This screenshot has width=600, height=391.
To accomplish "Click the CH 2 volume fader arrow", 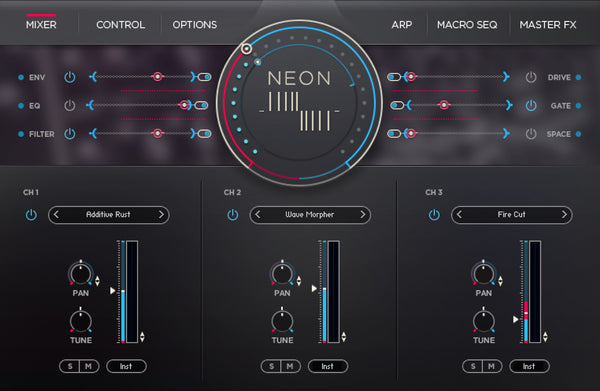I will 314,288.
